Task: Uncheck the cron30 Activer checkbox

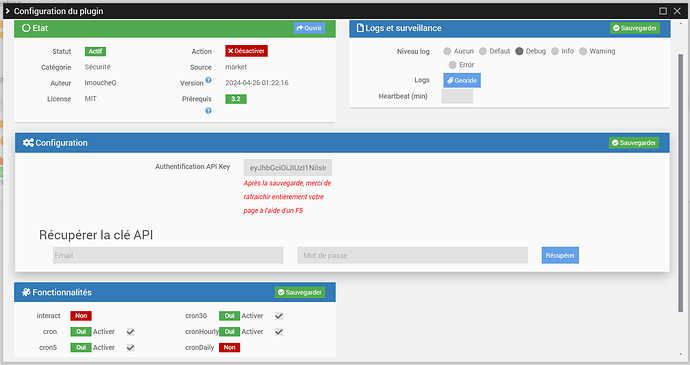Action: click(279, 316)
